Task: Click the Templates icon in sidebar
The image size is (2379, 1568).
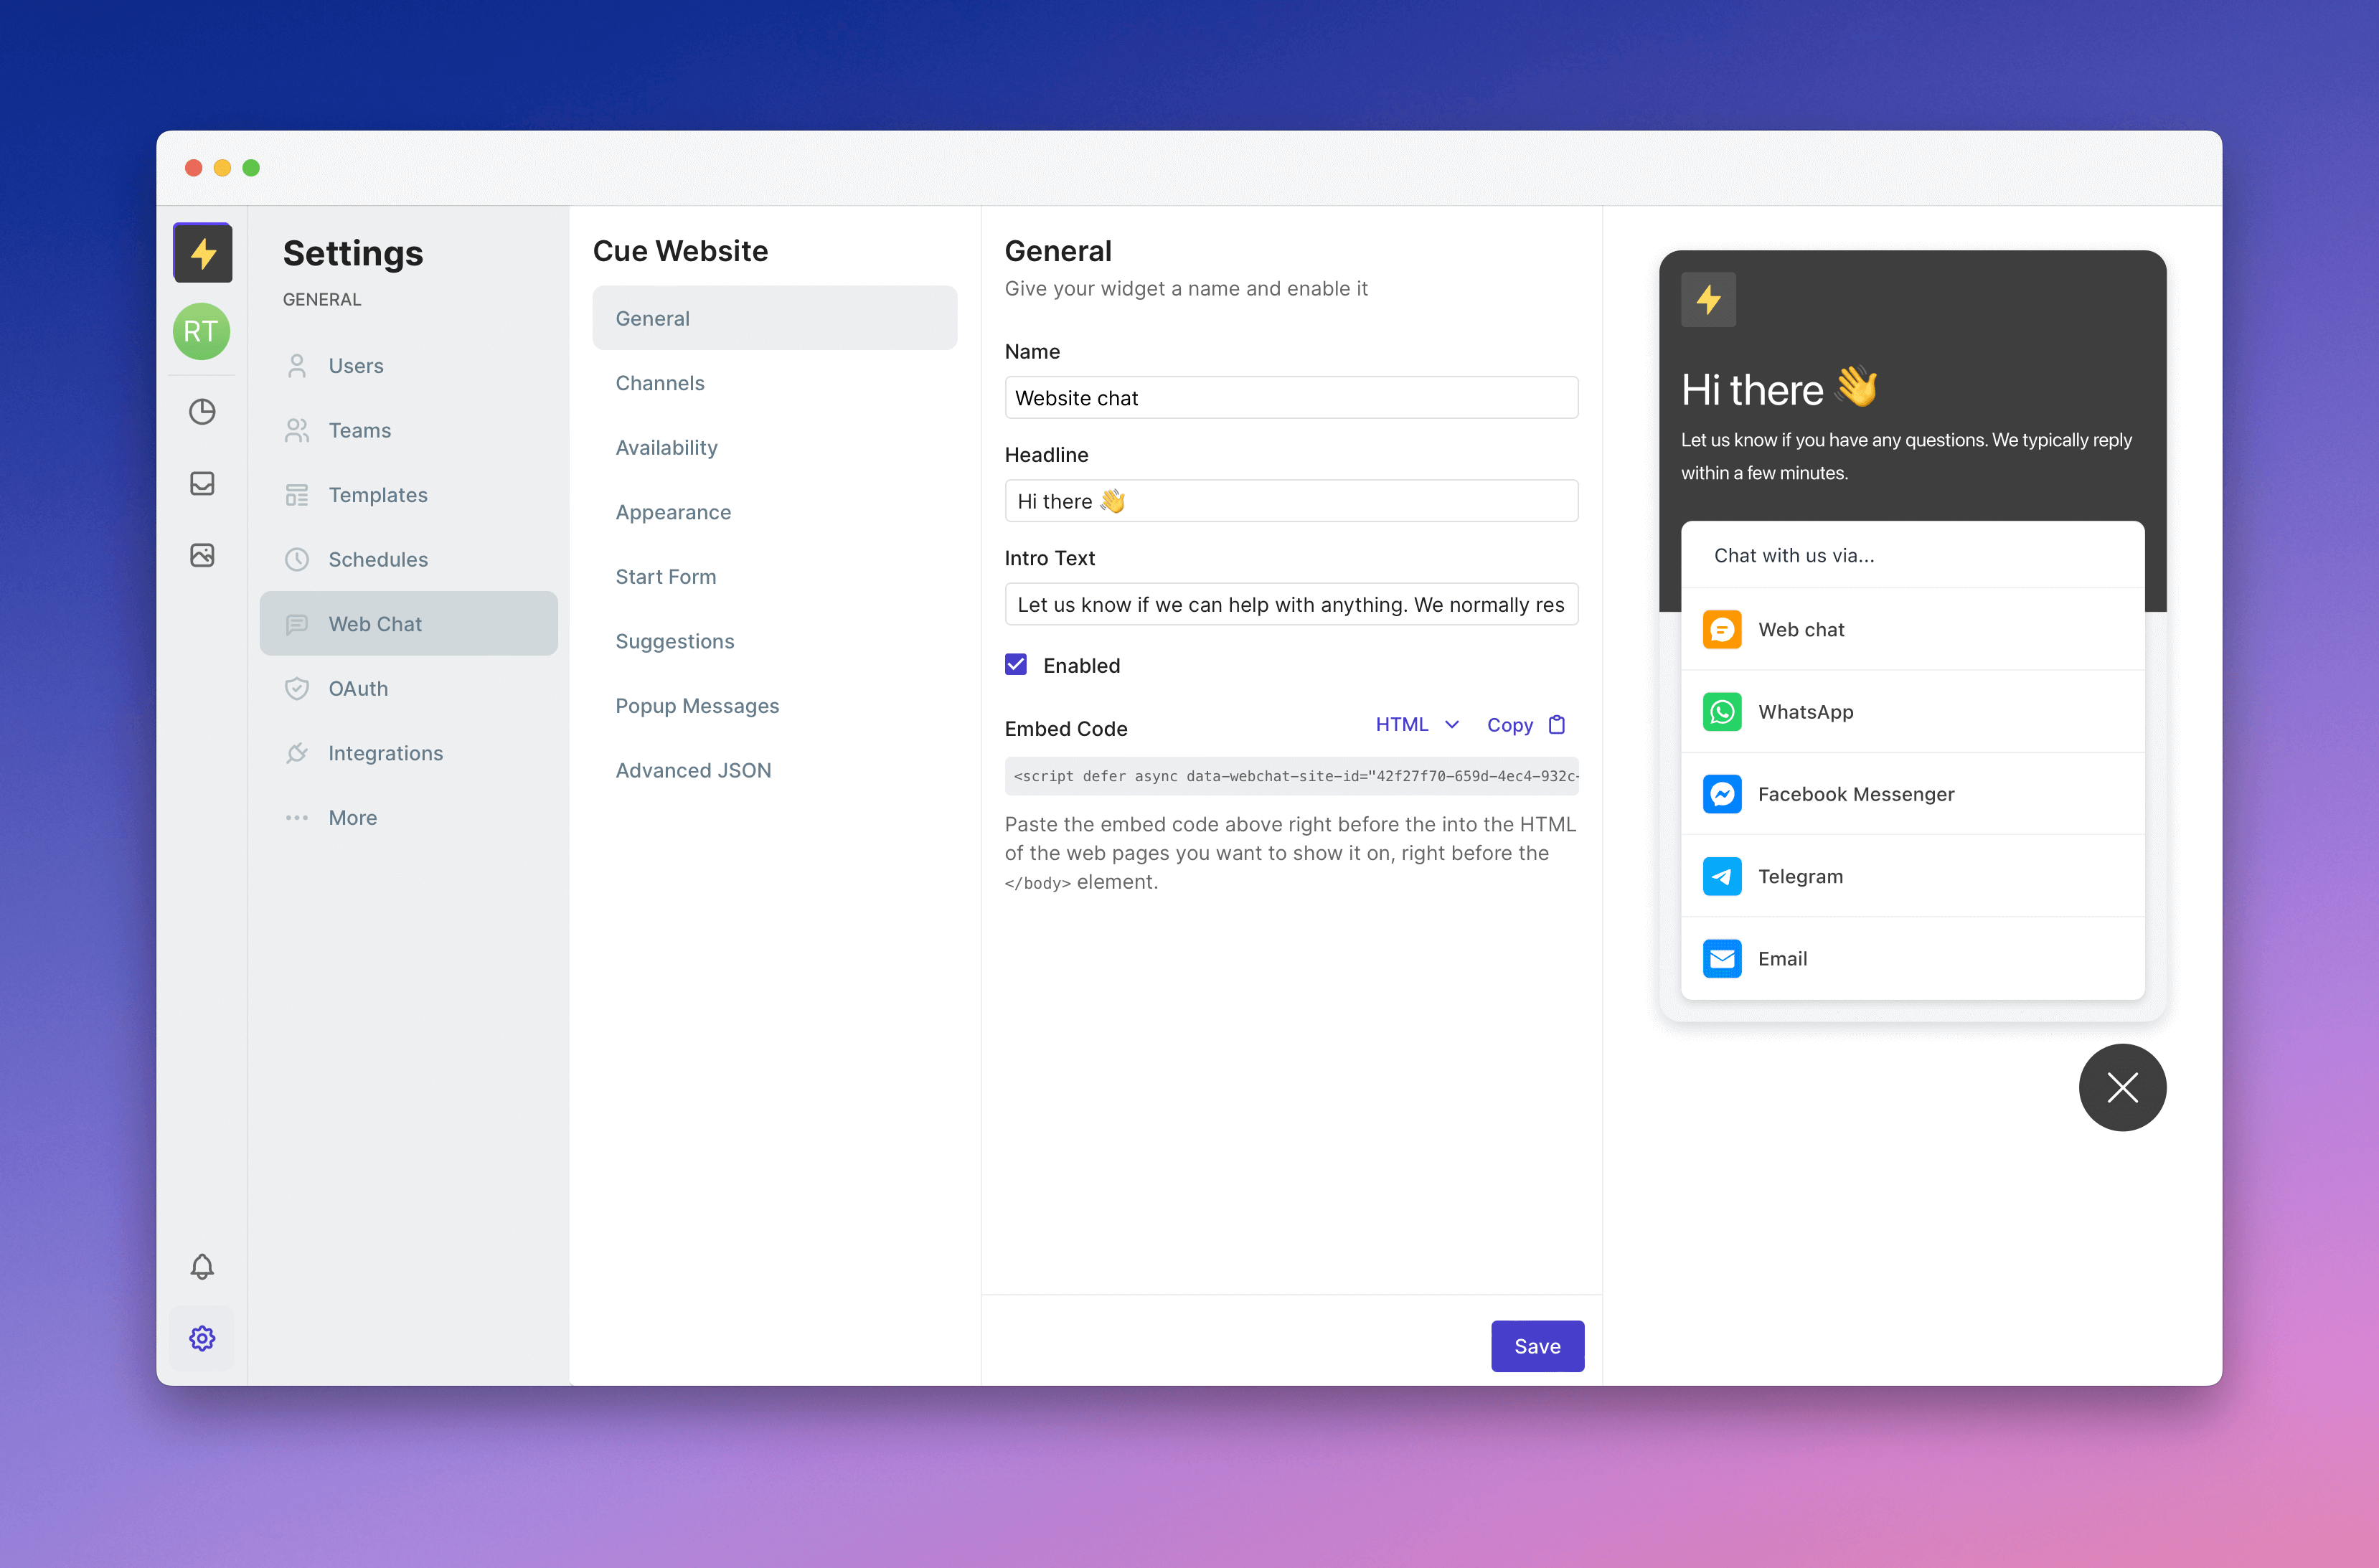Action: click(298, 493)
